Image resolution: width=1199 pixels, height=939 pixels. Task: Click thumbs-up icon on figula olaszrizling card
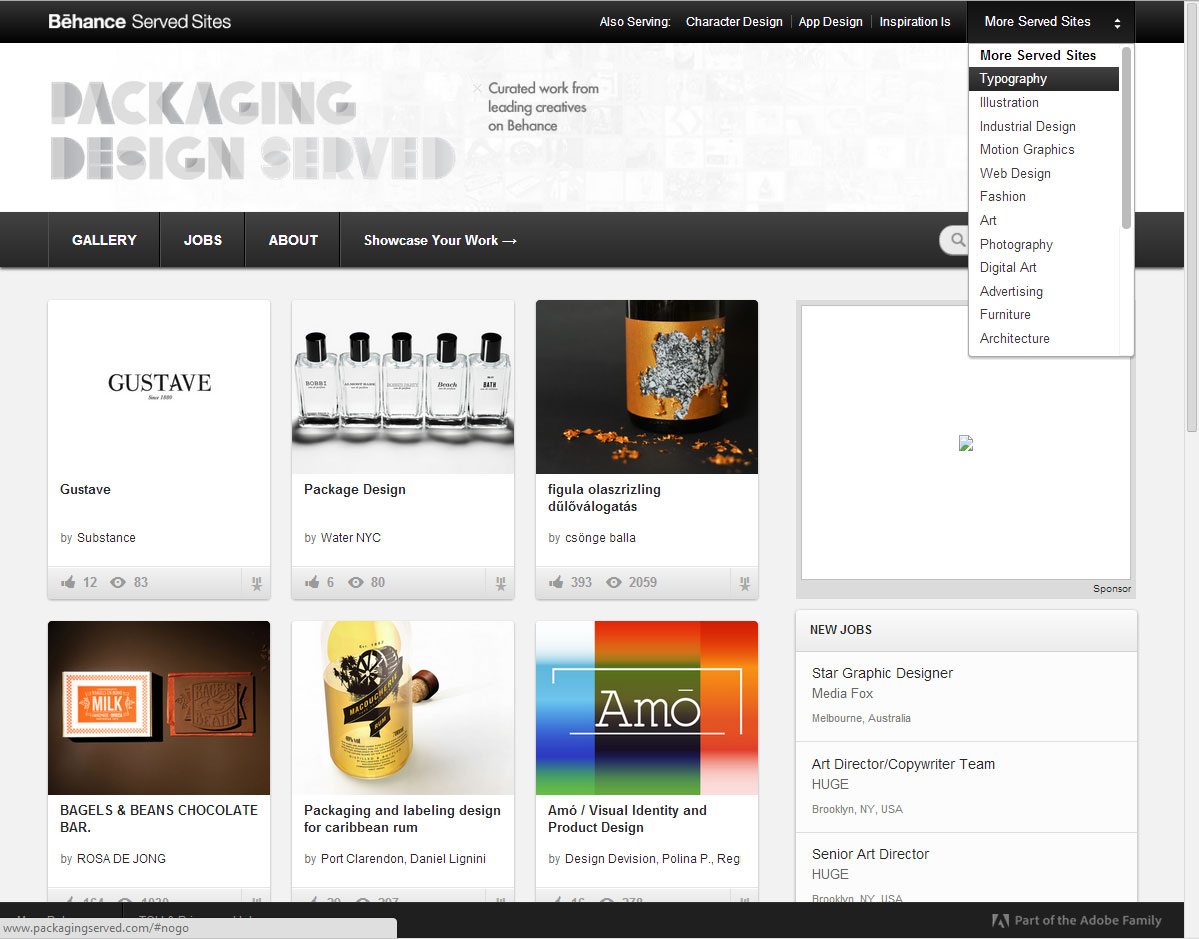tap(556, 583)
